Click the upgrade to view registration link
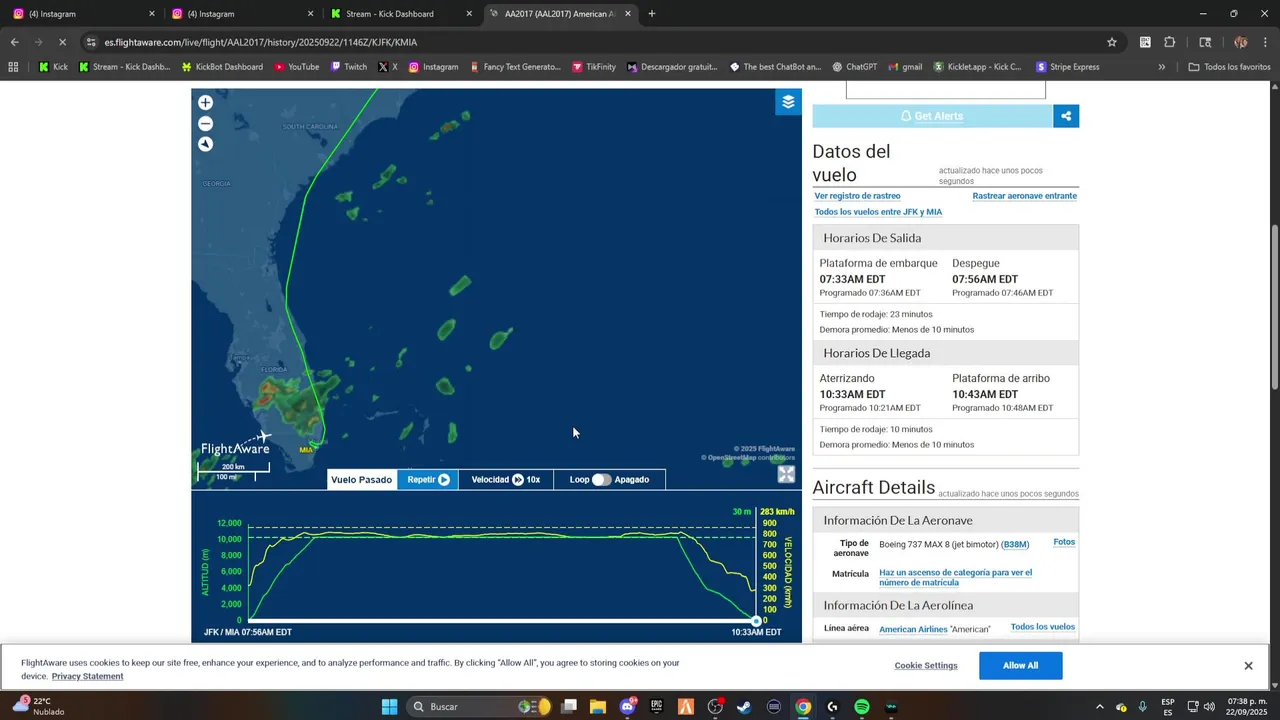The height and width of the screenshot is (720, 1280). coord(955,578)
